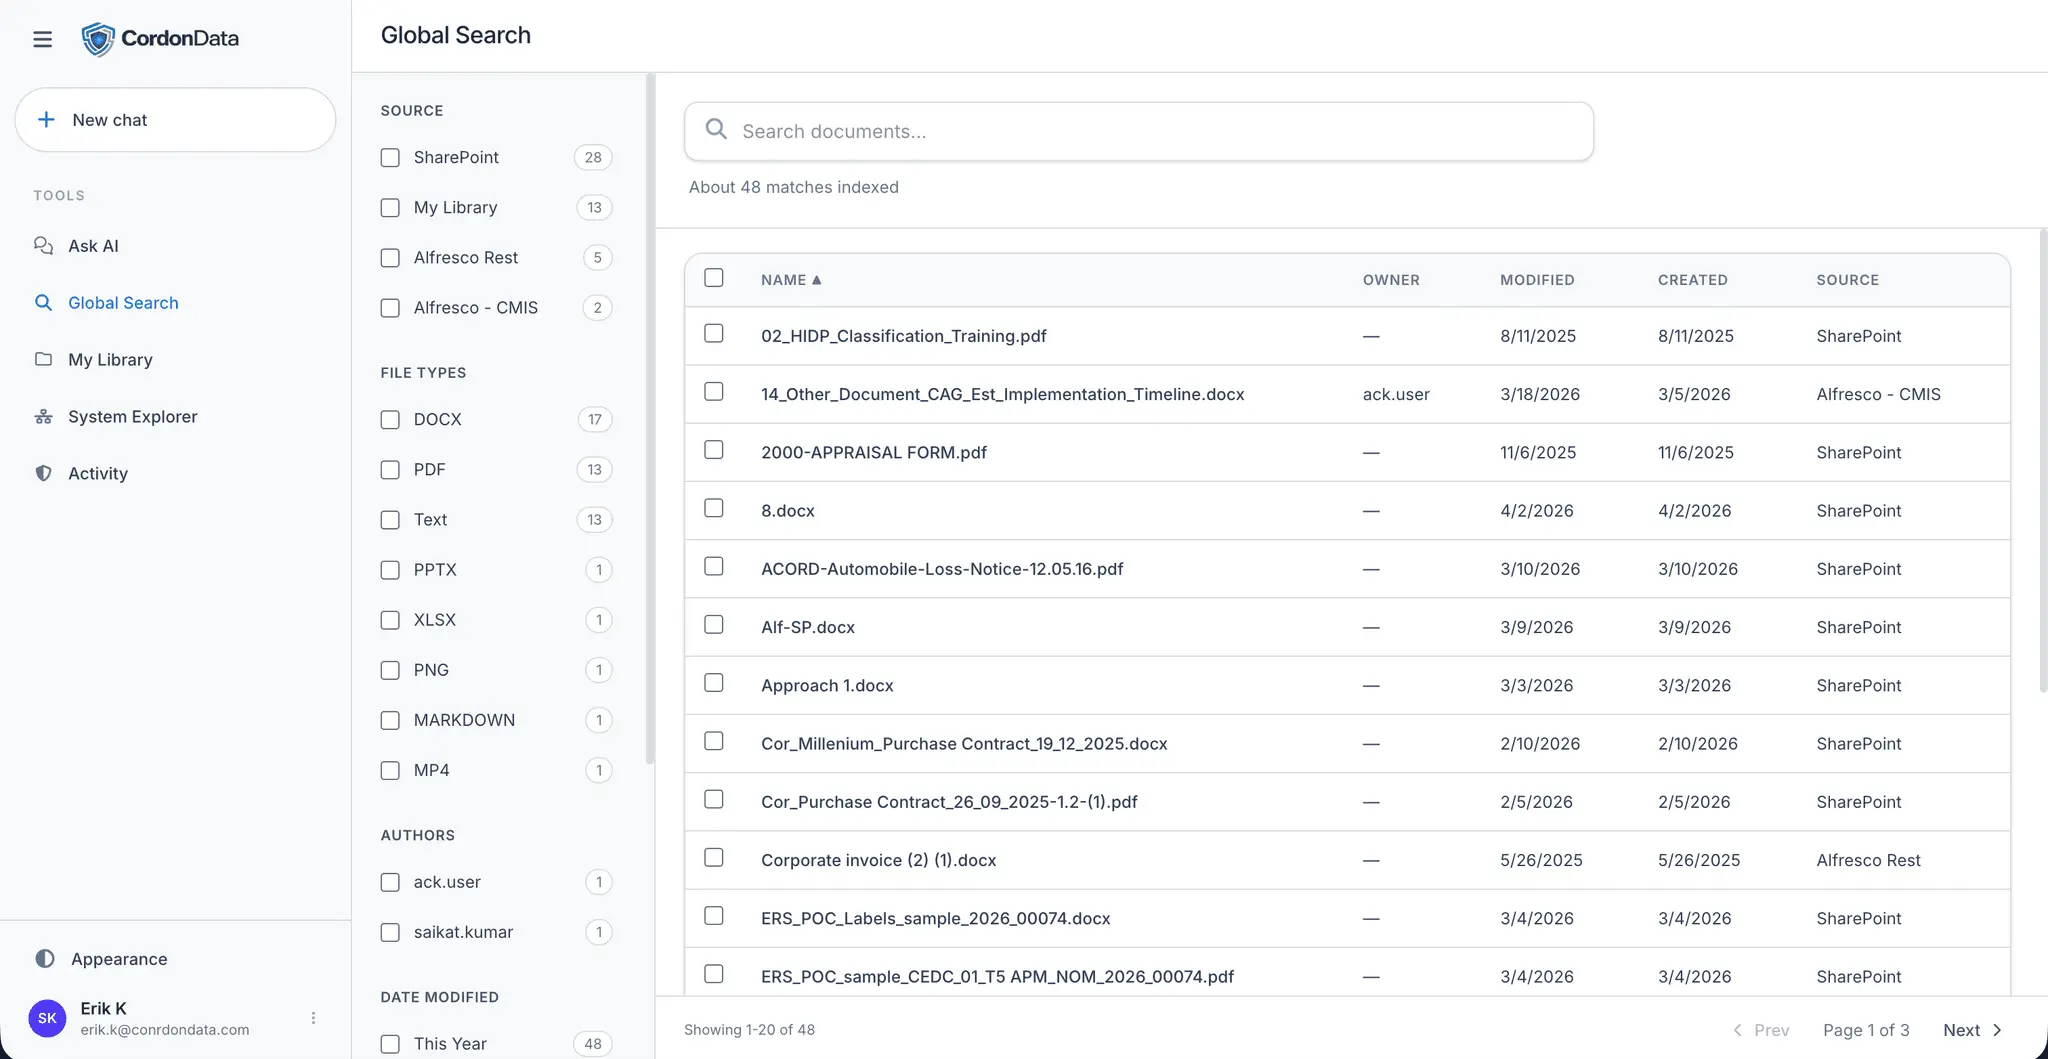Open 2000-APPRAISAL FORM.pdf
The height and width of the screenshot is (1059, 2048).
click(x=873, y=452)
